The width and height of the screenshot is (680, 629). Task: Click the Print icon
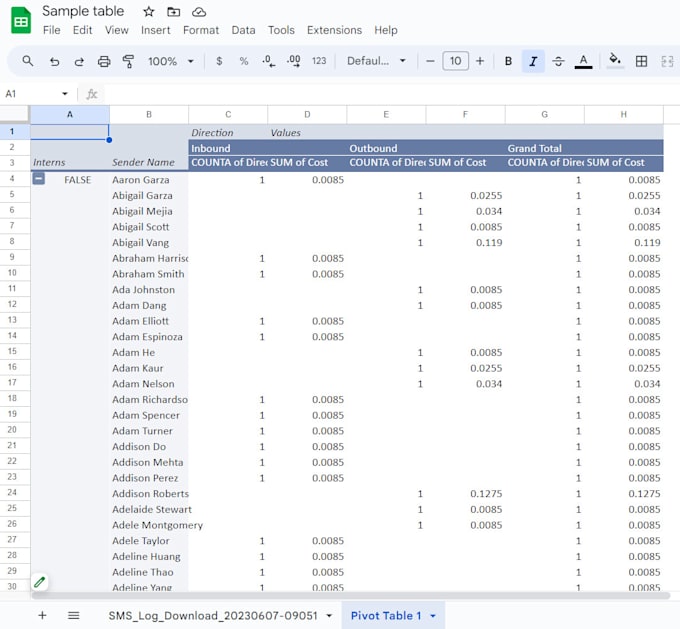point(104,61)
